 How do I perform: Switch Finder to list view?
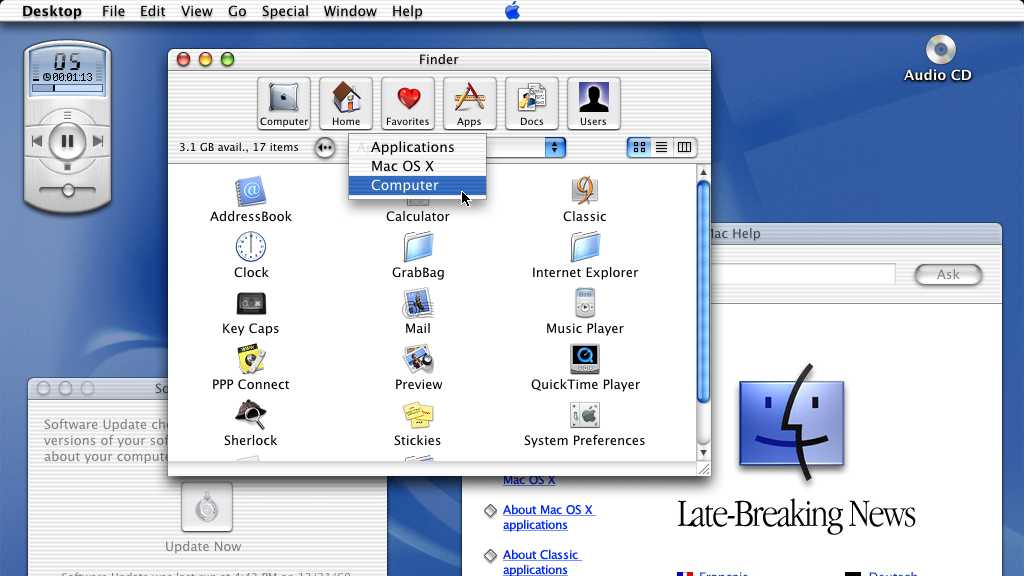point(662,148)
